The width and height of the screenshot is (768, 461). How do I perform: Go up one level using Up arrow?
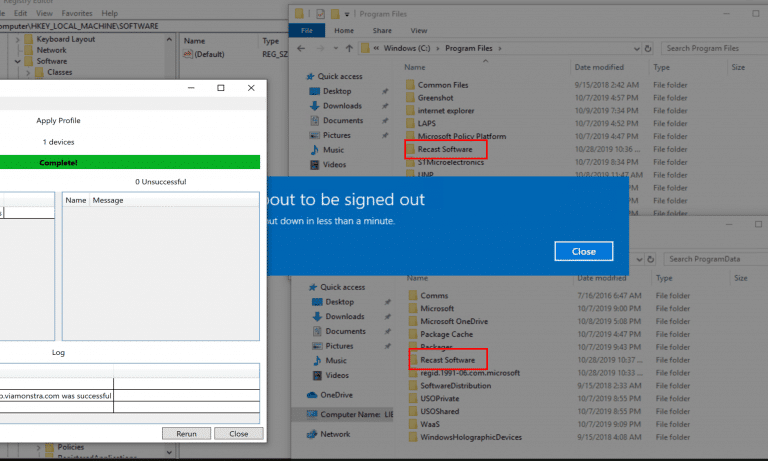pyautogui.click(x=347, y=47)
